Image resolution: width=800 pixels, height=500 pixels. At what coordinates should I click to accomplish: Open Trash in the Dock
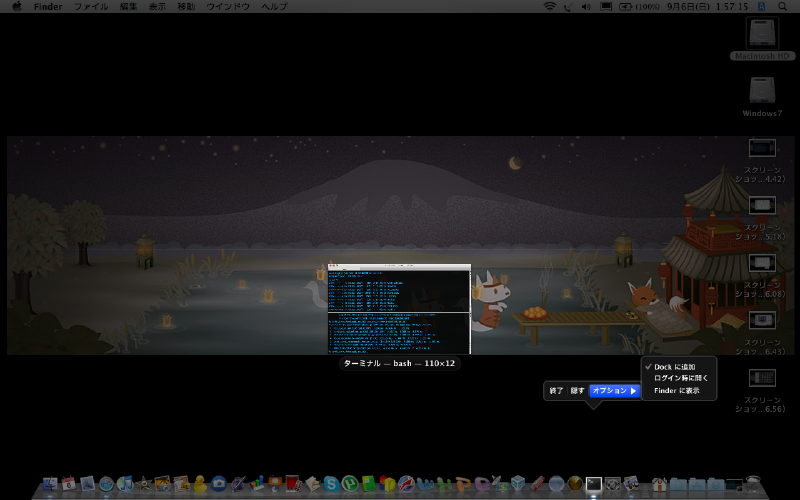[753, 483]
